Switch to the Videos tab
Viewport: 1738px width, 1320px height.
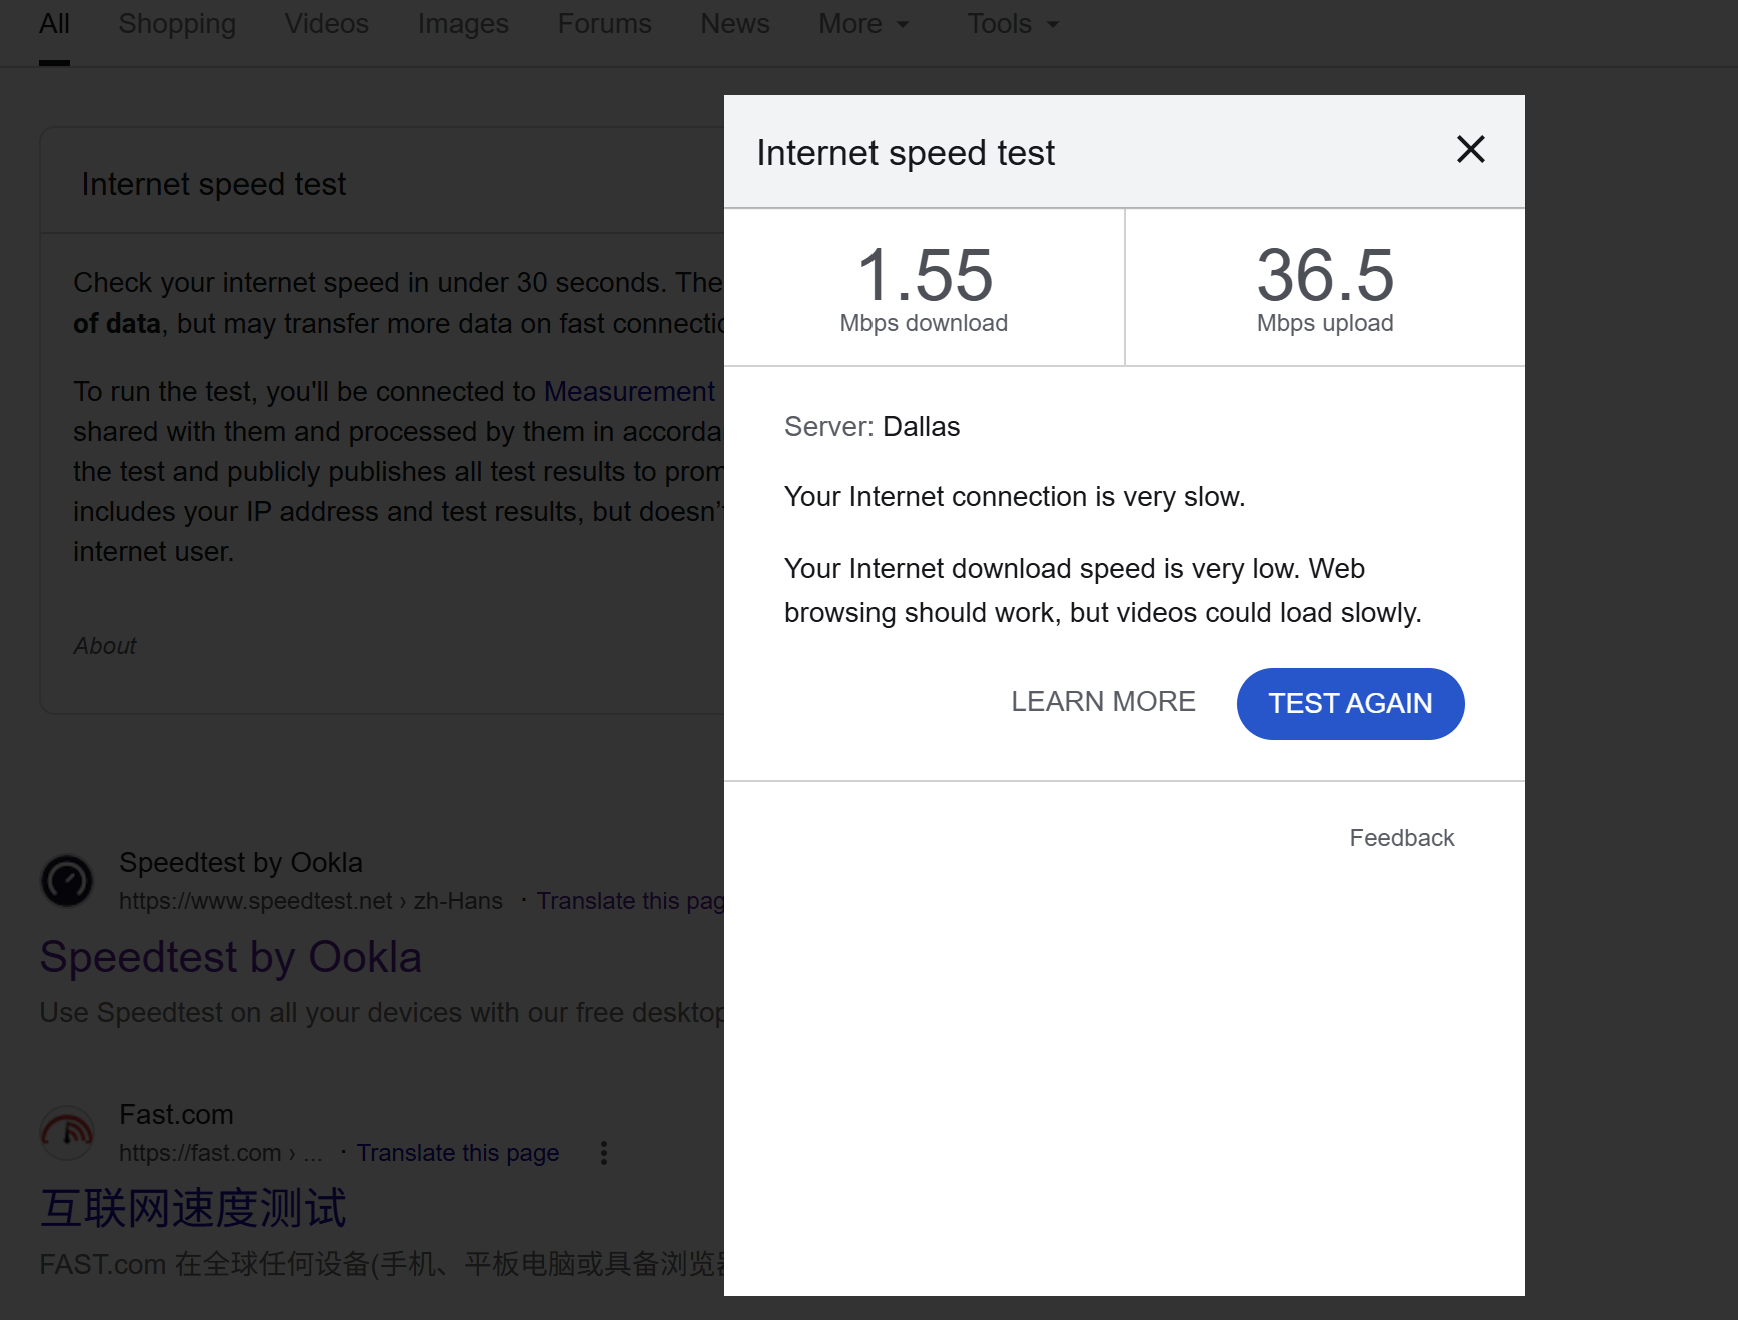point(327,24)
